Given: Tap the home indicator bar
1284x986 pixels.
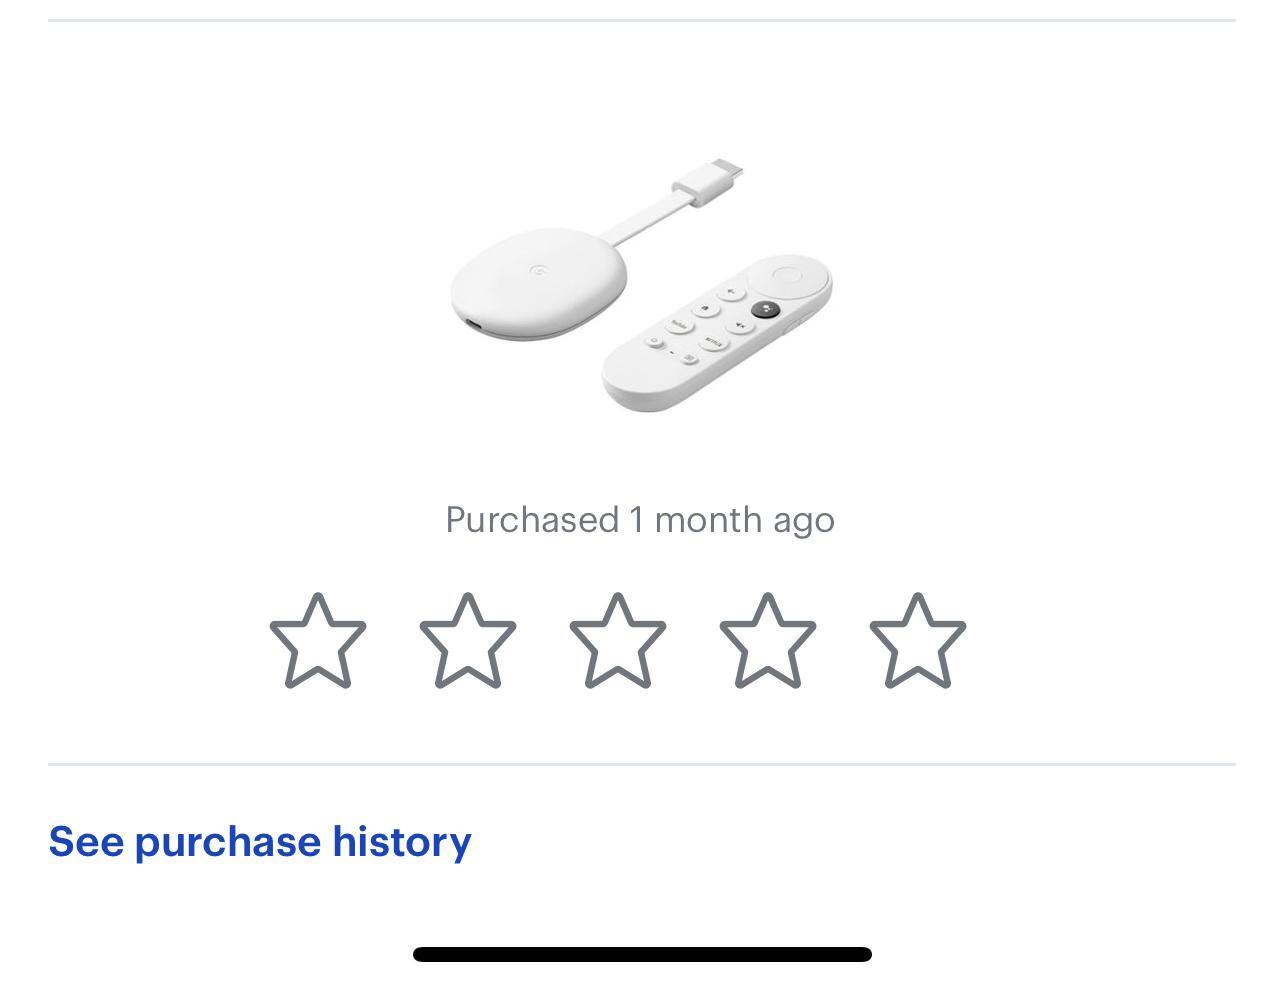Looking at the screenshot, I should (641, 953).
